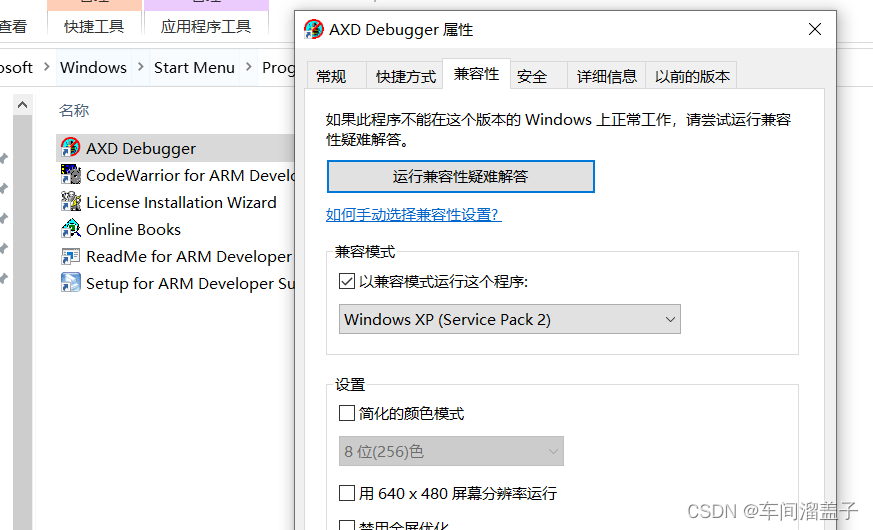
Task: Close the AXD Debugger 属性 dialog
Action: pos(815,29)
